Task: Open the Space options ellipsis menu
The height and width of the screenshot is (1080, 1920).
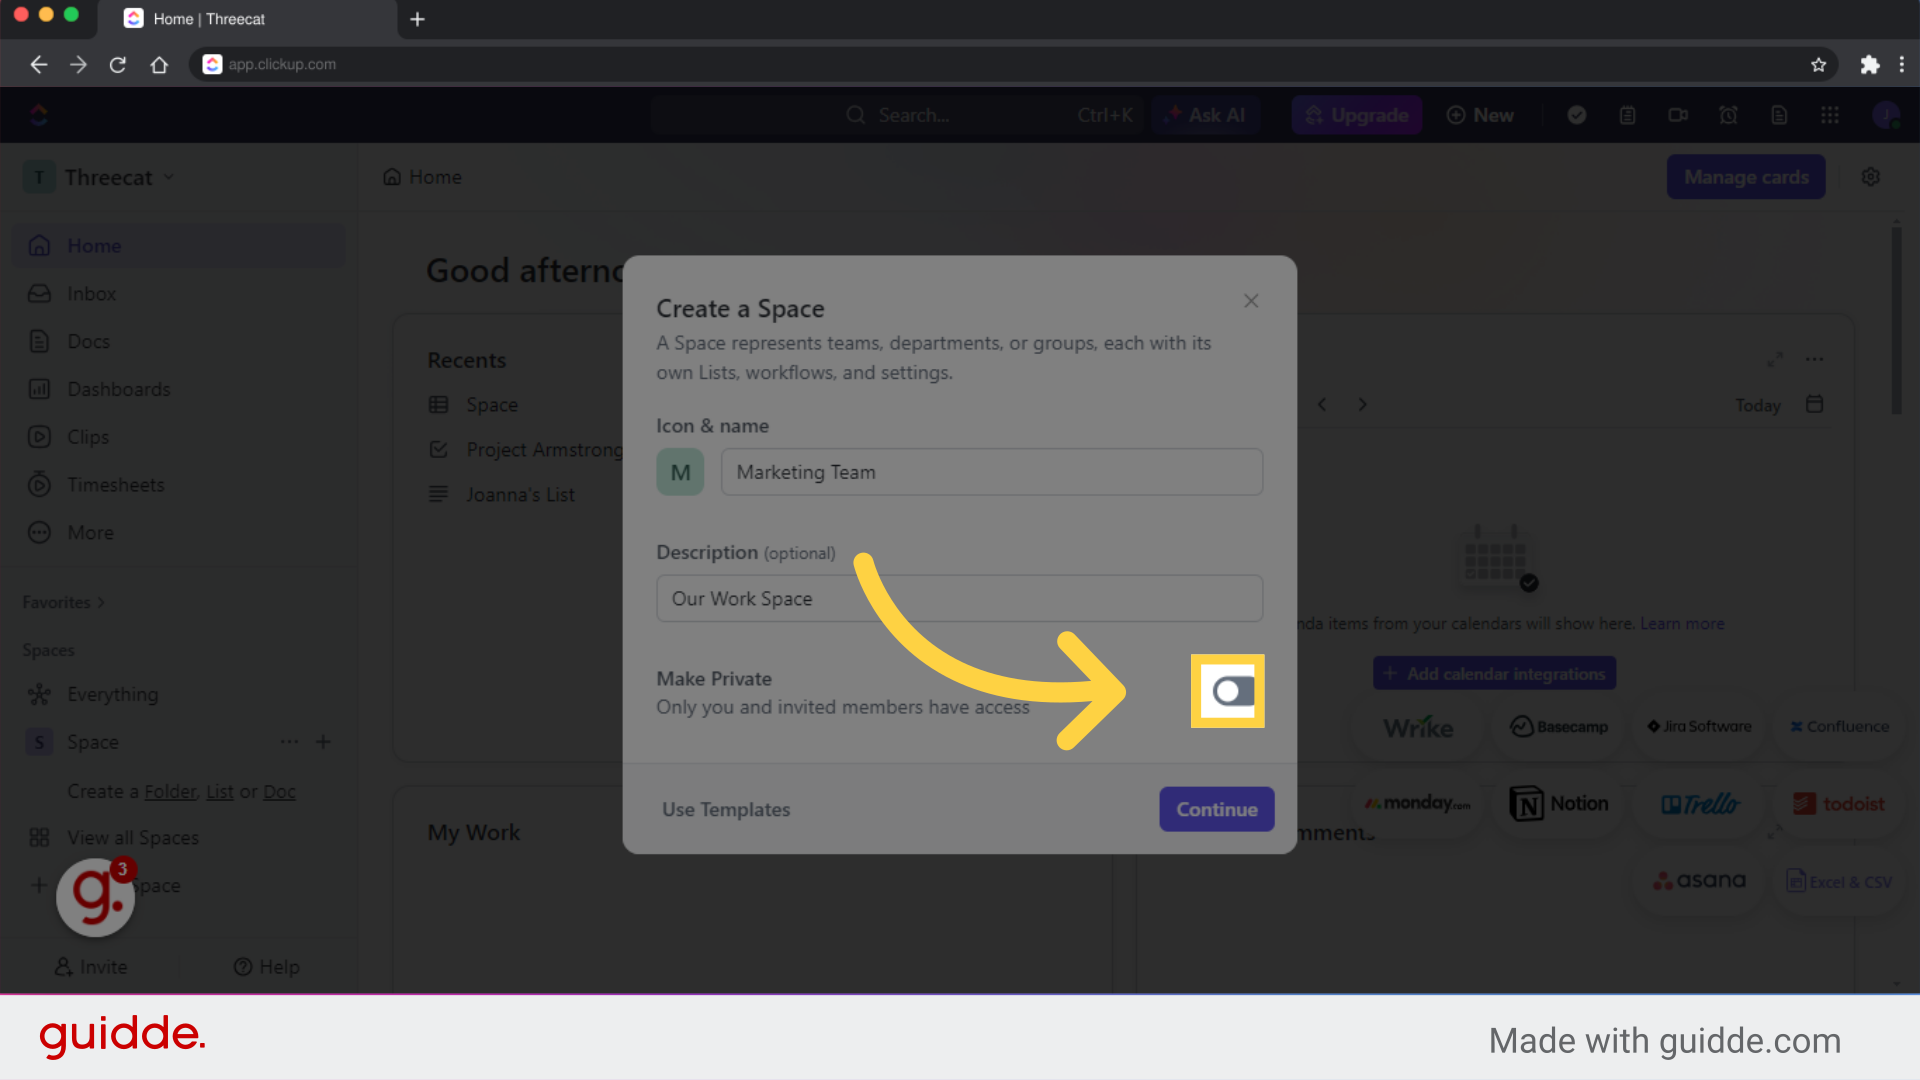Action: pos(289,742)
